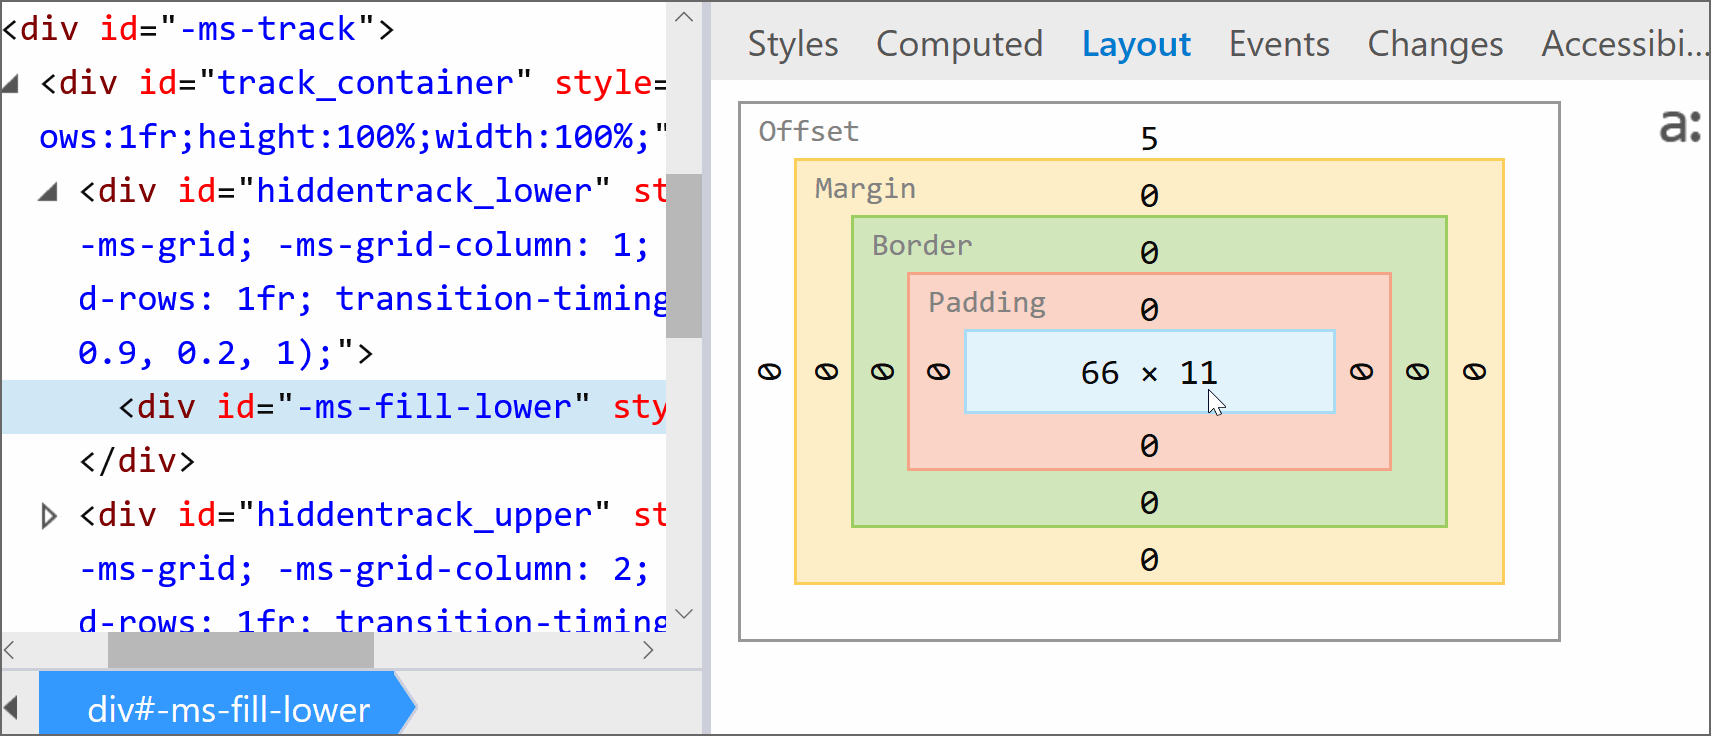Open the Computed tab

click(x=958, y=44)
